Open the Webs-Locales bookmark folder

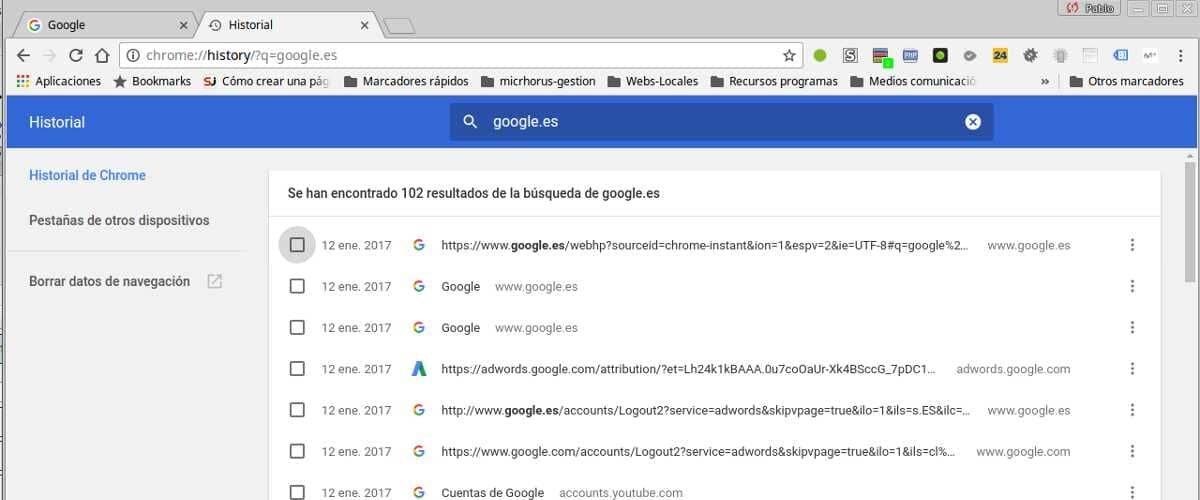[652, 81]
